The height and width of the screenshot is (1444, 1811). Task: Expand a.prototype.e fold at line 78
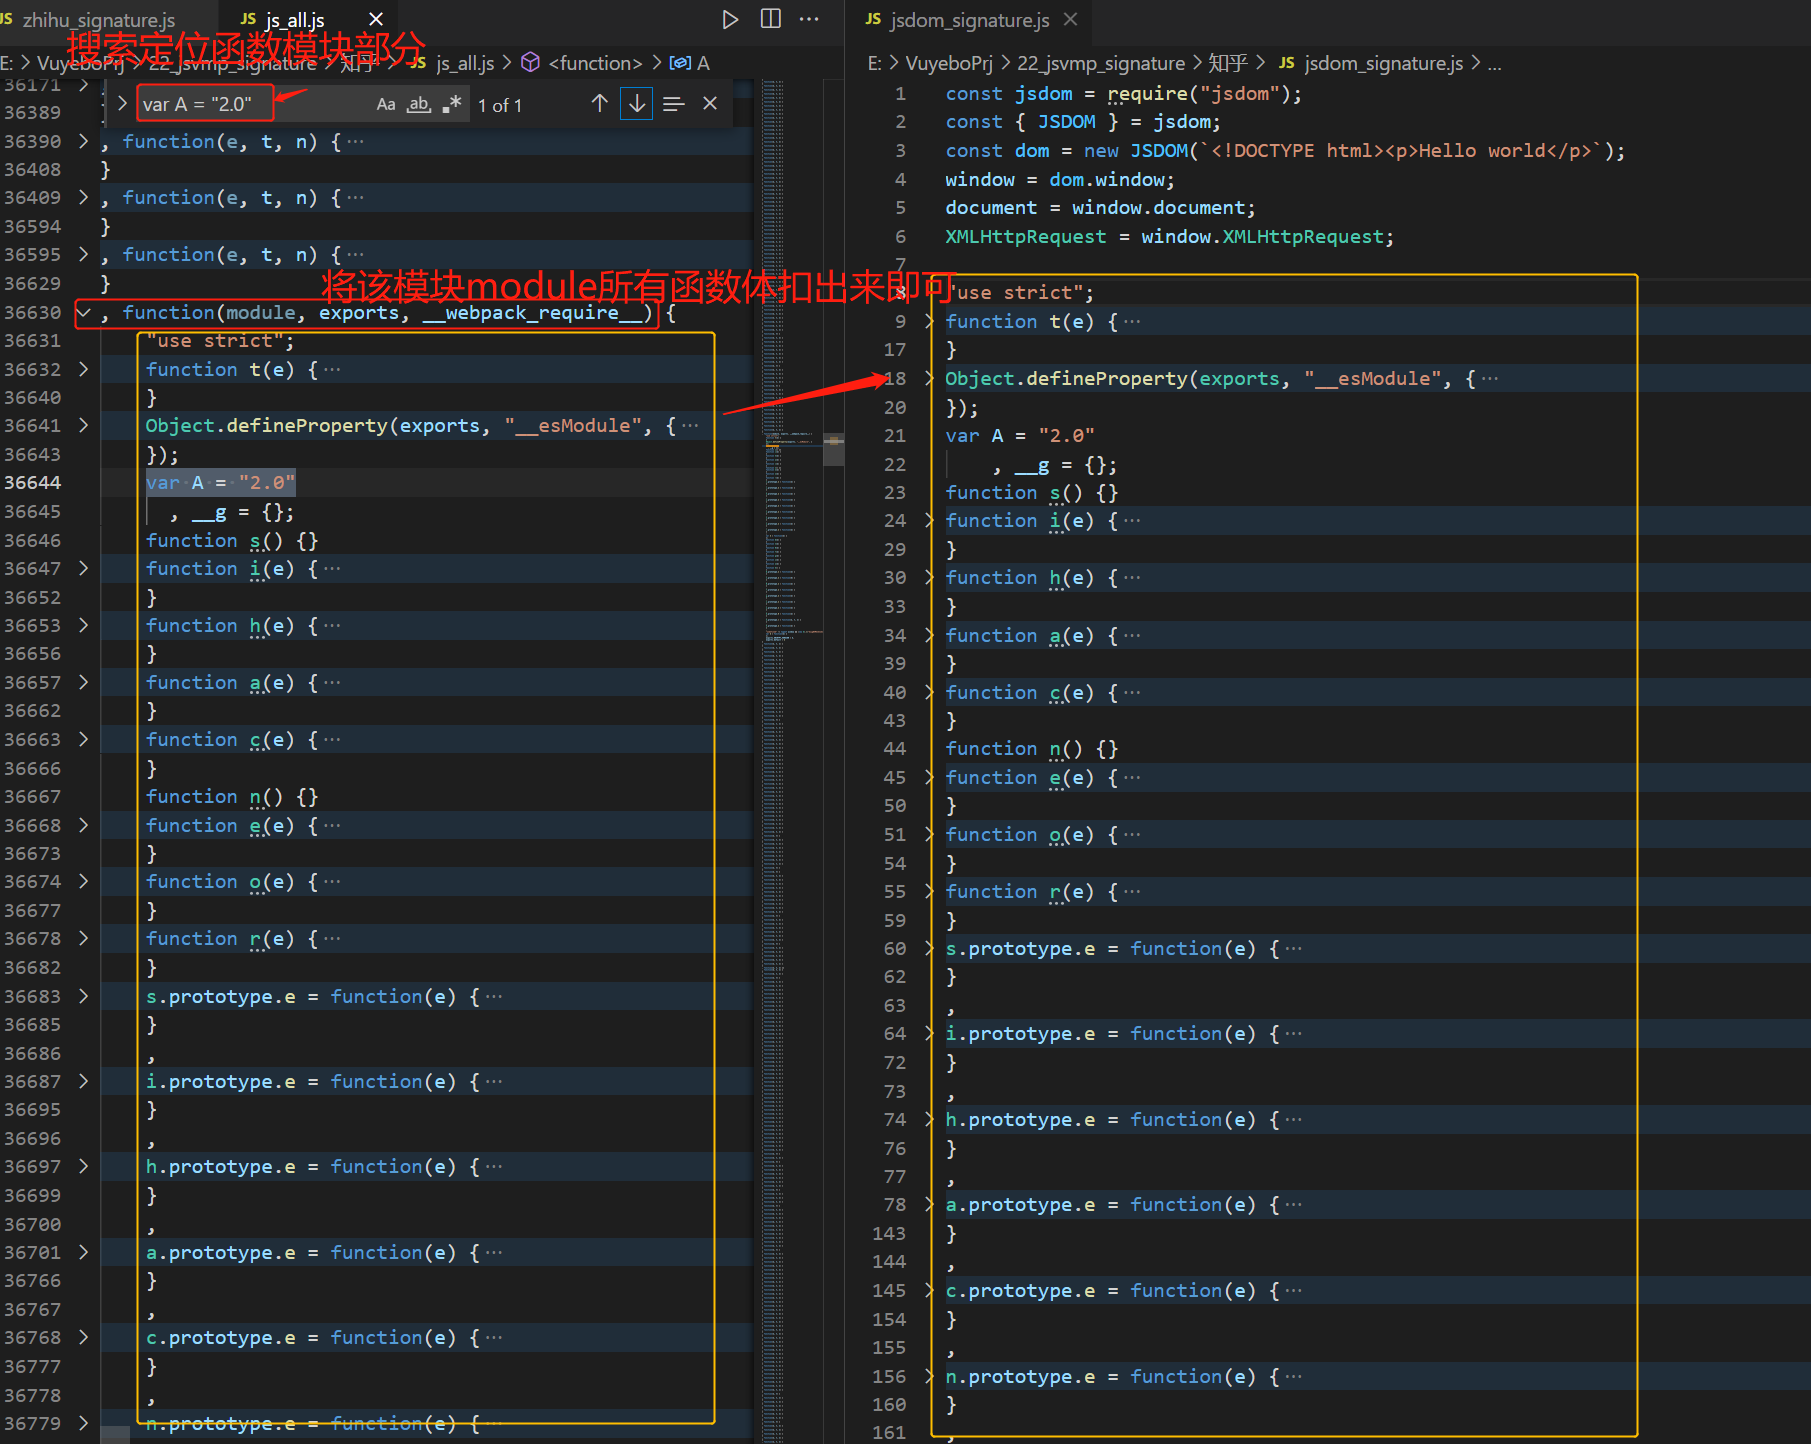(929, 1204)
